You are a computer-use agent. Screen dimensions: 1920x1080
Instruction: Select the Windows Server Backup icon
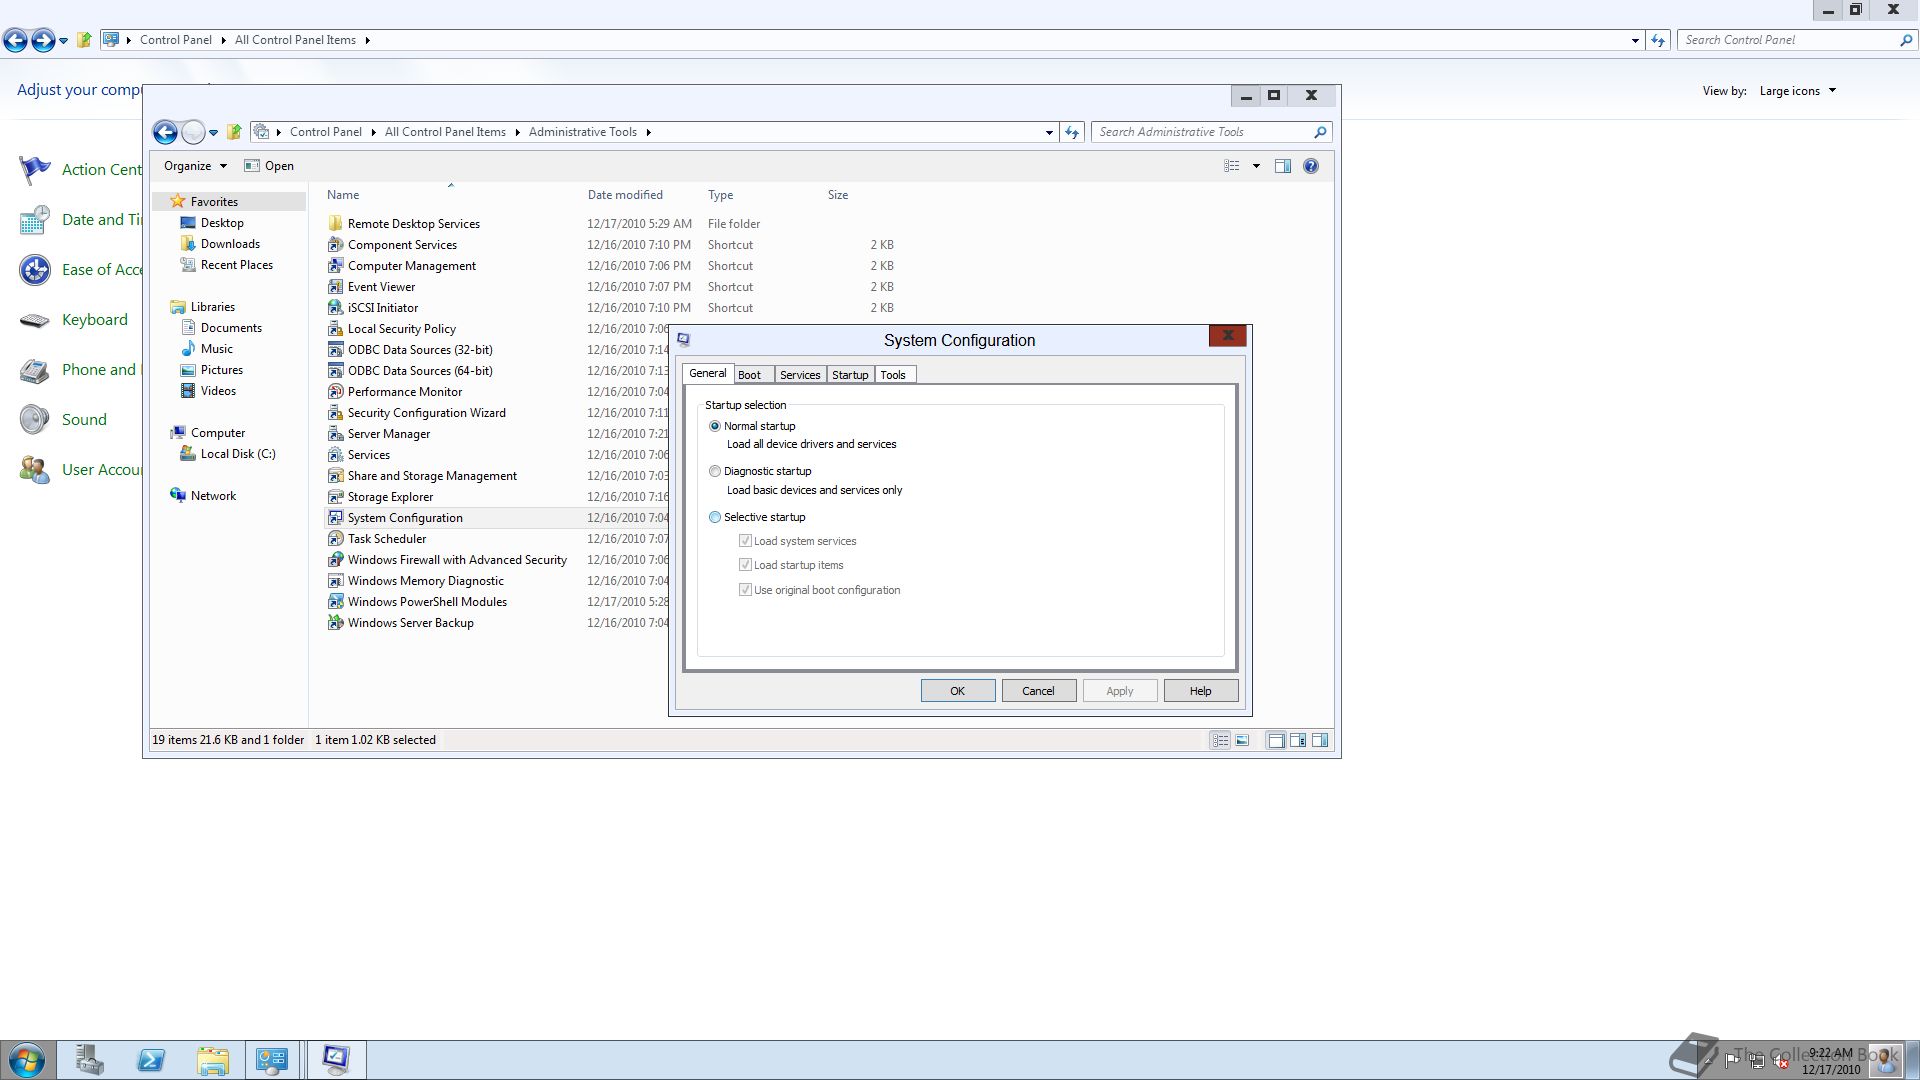pyautogui.click(x=336, y=623)
